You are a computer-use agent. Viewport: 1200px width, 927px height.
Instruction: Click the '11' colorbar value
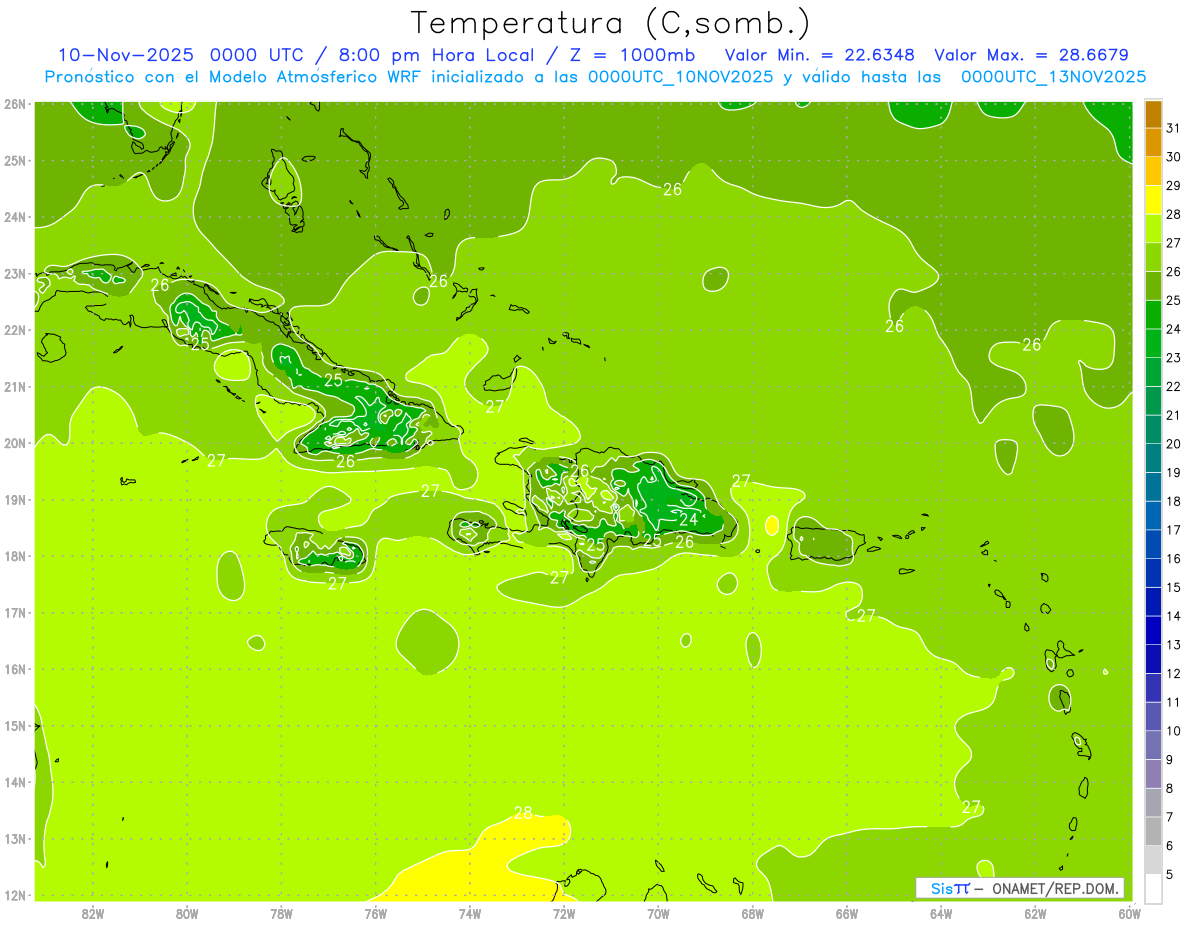tap(1174, 703)
